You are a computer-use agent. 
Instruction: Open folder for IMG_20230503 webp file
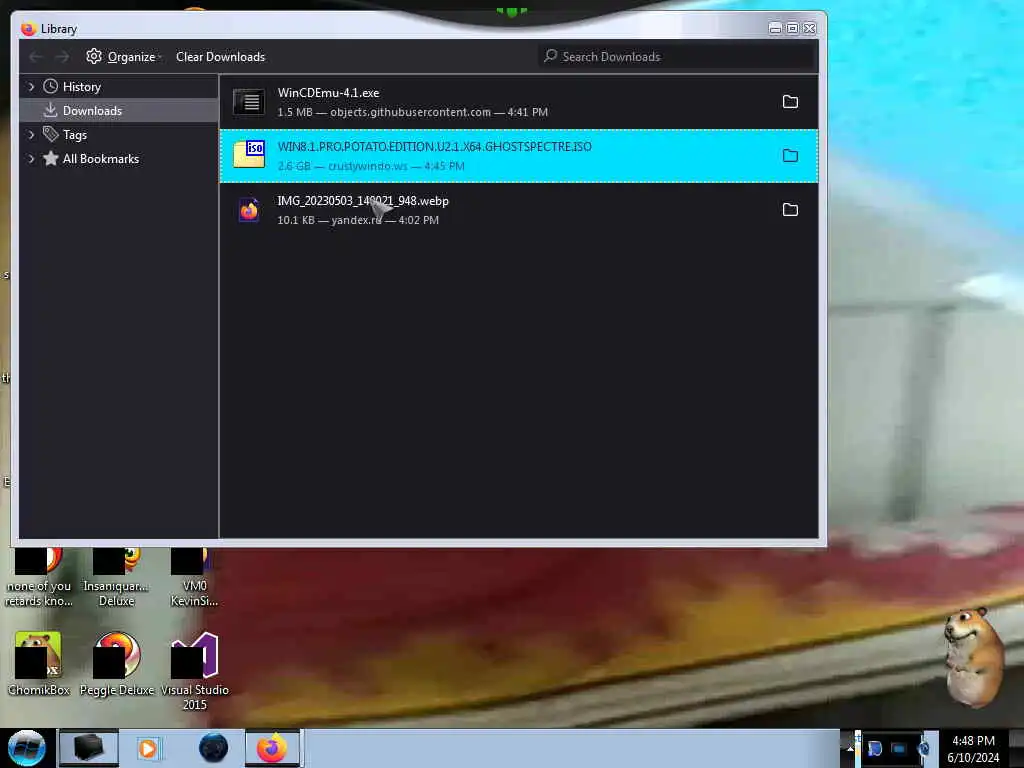(790, 210)
